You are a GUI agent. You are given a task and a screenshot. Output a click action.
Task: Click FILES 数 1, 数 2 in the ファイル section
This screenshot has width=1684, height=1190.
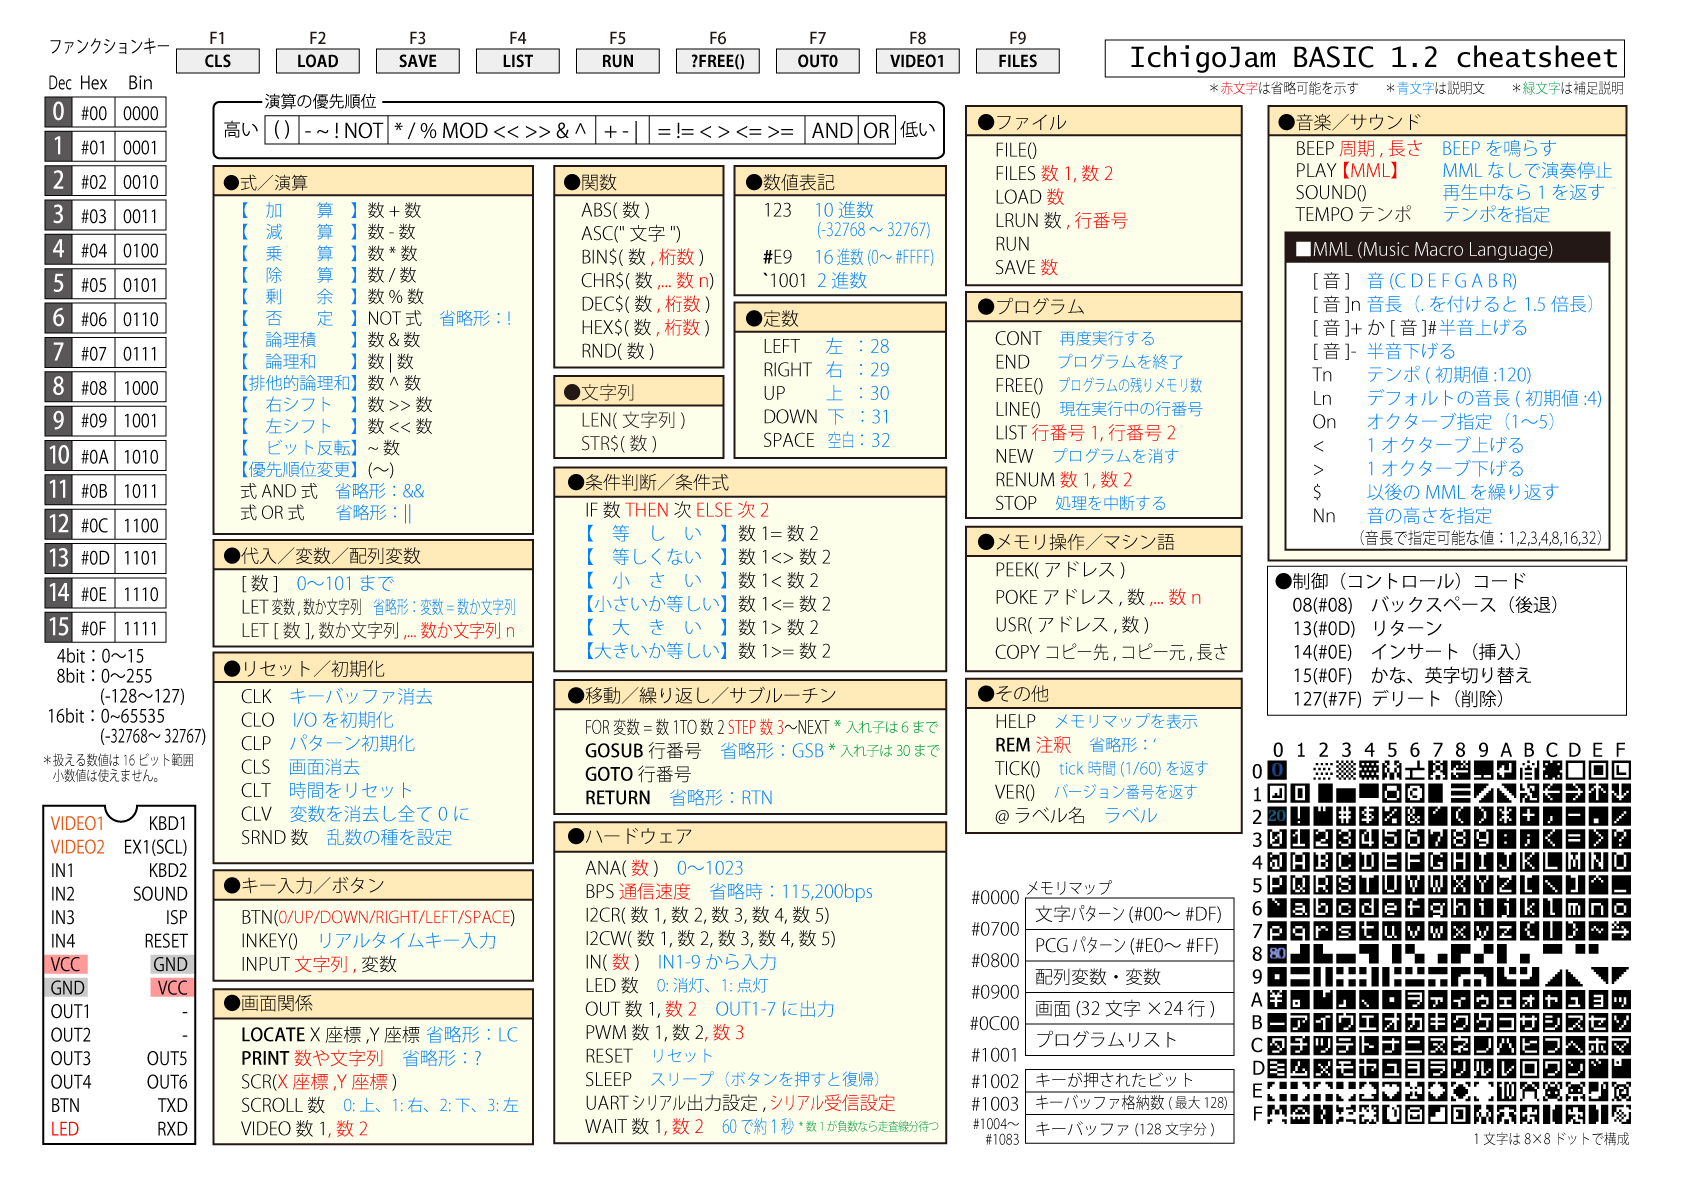1054,174
